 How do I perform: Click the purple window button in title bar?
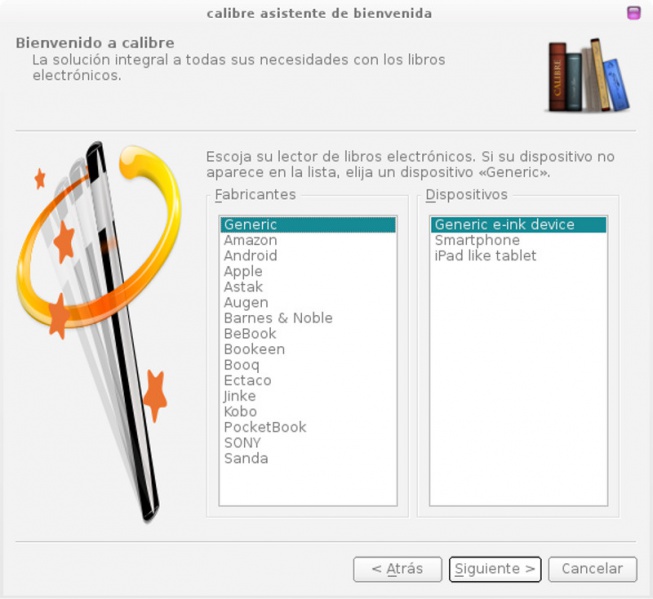[633, 12]
